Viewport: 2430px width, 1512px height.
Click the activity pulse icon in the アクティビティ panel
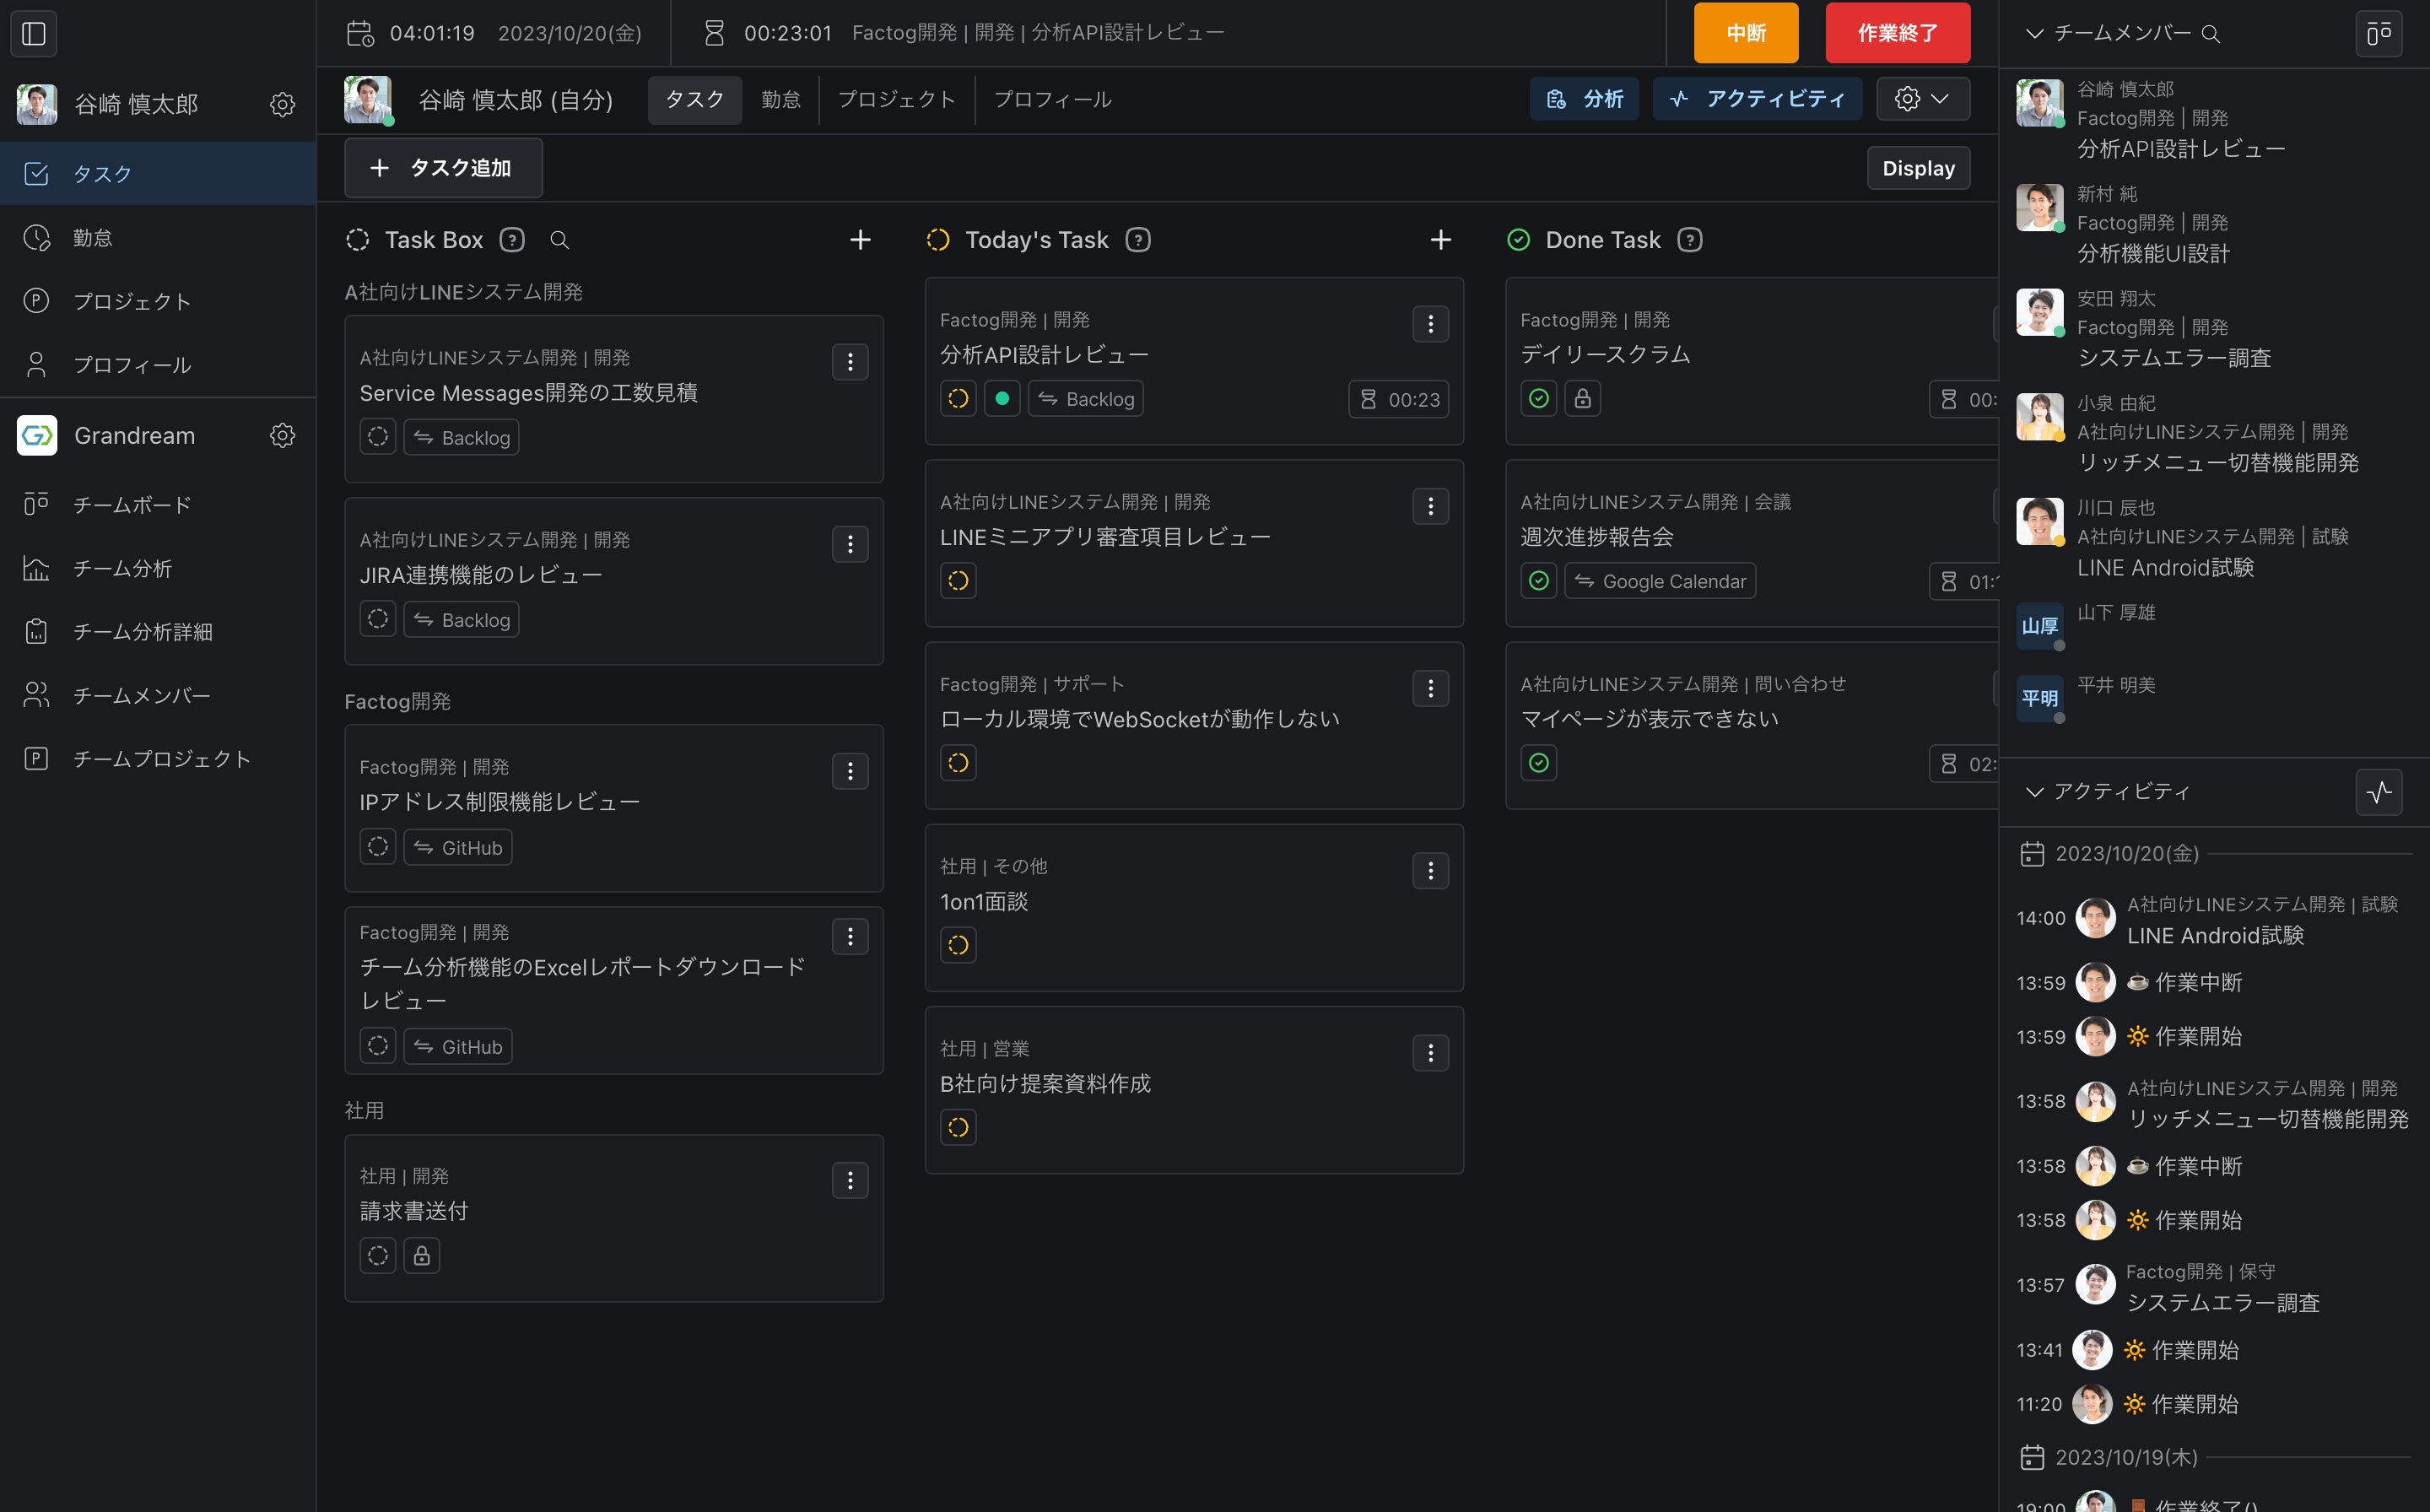point(2379,792)
